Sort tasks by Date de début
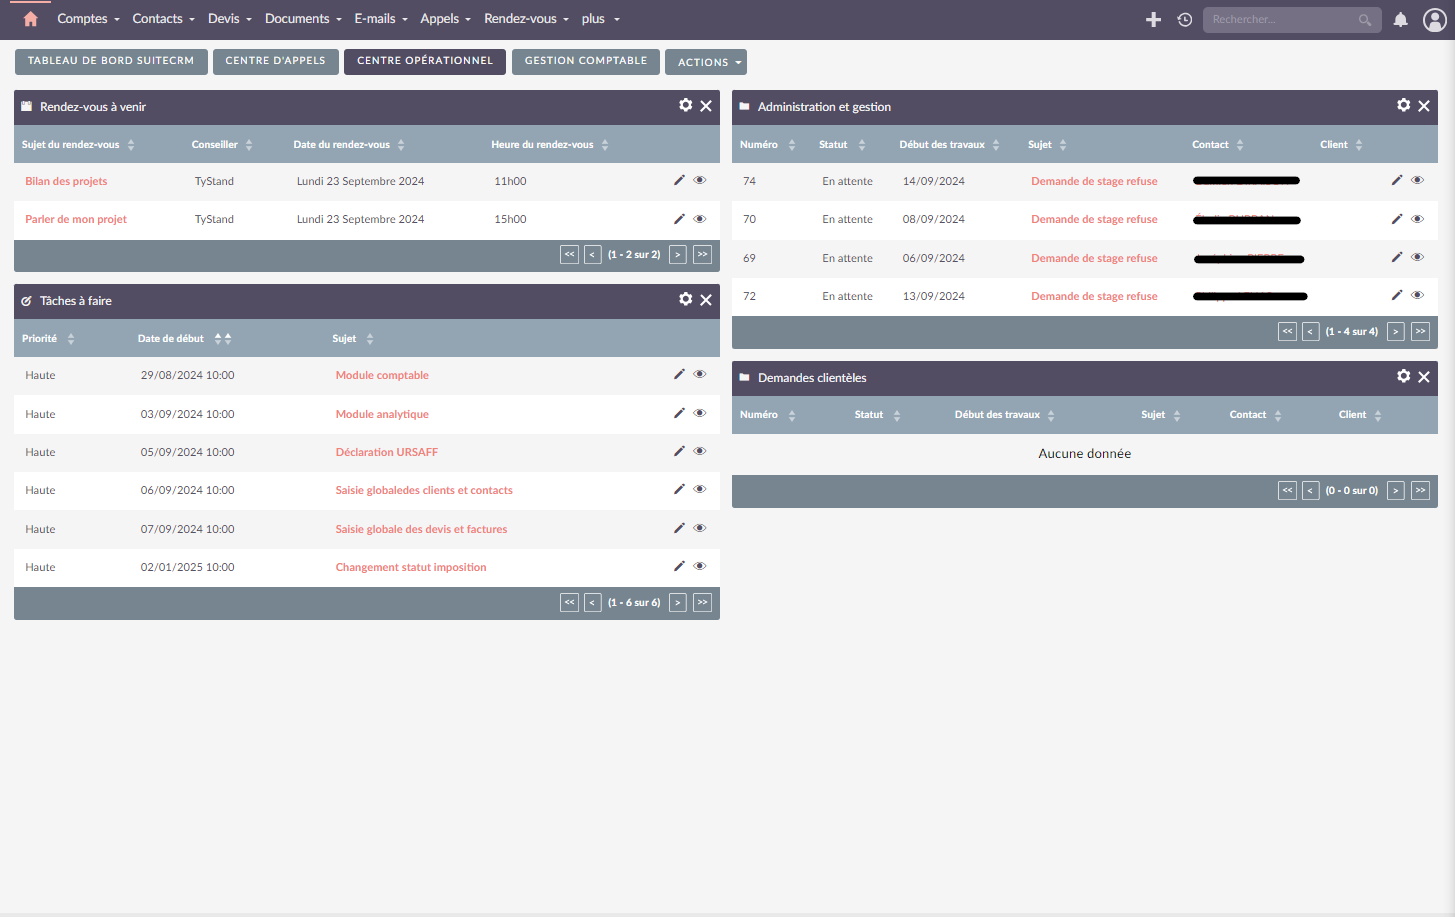 coord(184,339)
